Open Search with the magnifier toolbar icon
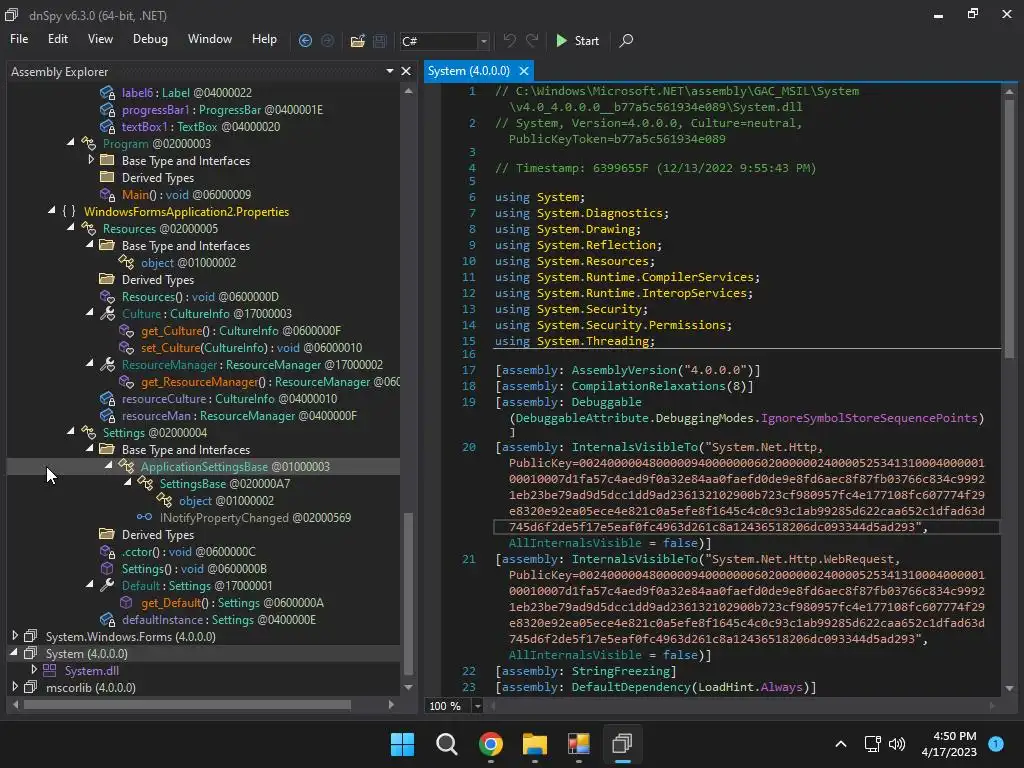 [626, 40]
